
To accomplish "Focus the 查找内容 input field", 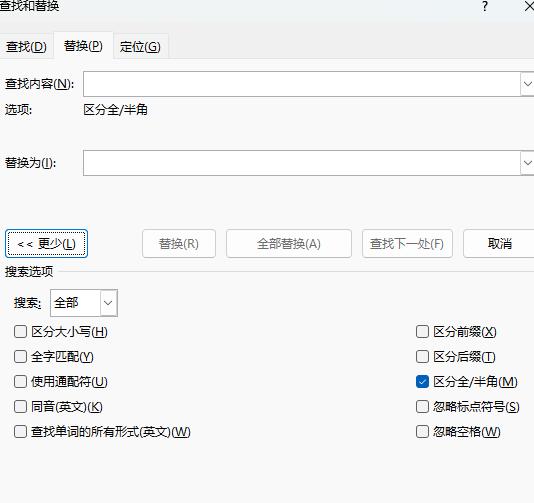I will coord(302,84).
